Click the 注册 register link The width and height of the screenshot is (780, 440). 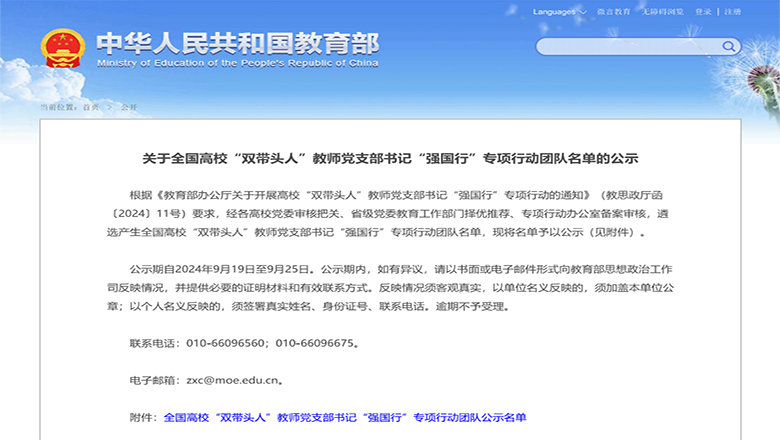pyautogui.click(x=733, y=12)
